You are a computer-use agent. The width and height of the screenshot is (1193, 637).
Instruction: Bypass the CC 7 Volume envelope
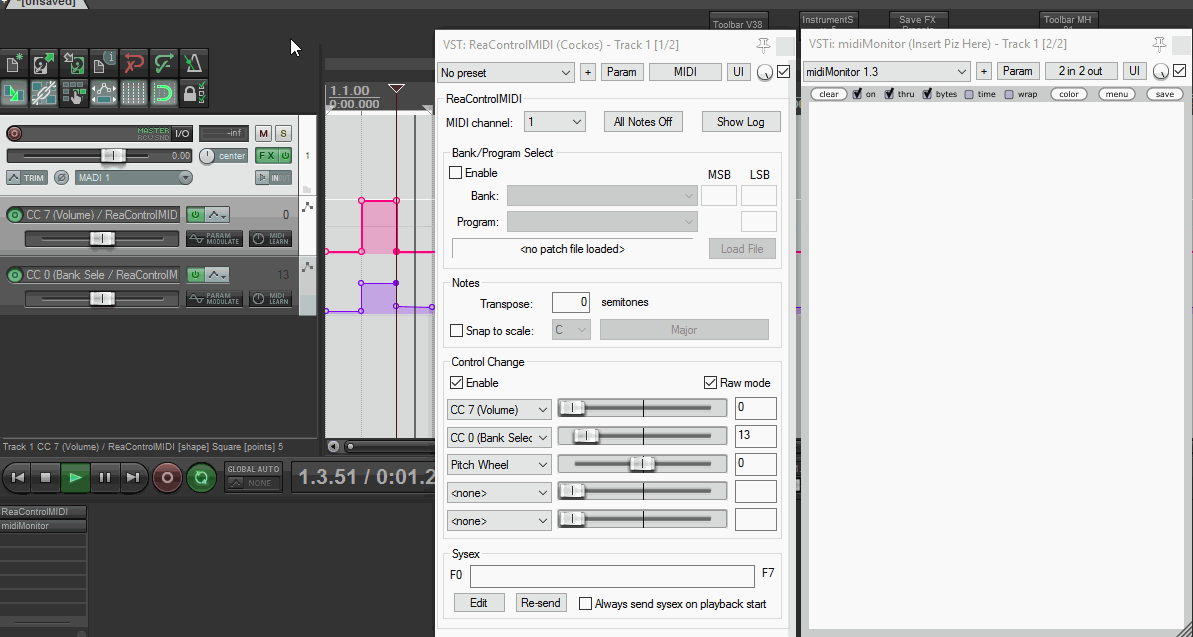click(195, 215)
